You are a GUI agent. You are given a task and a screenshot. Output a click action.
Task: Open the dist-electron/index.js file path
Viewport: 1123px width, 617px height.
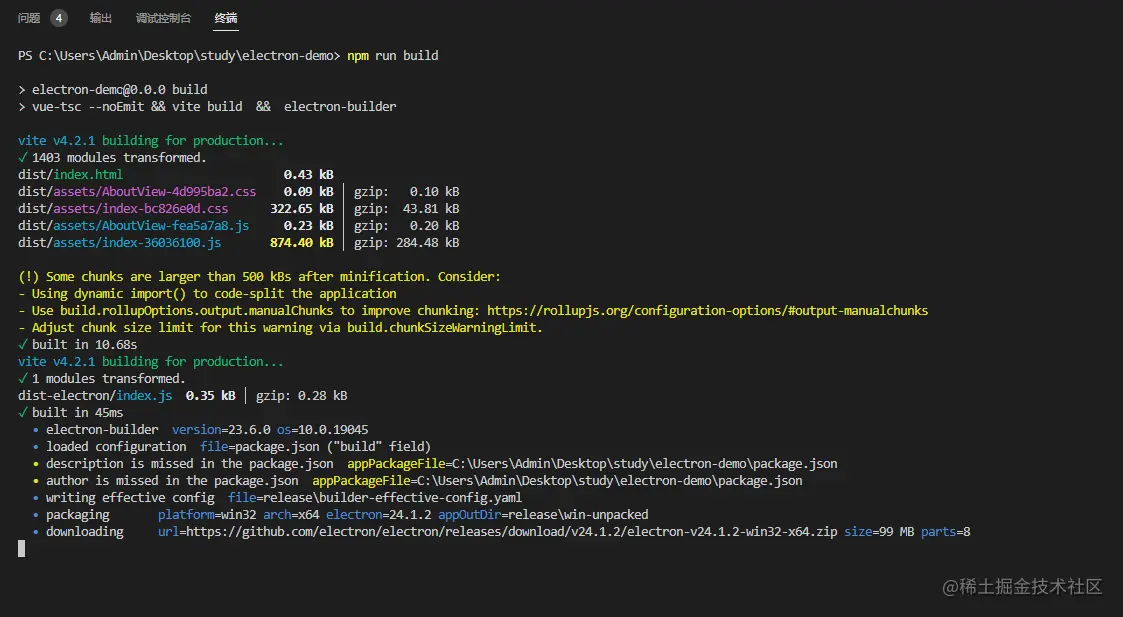tap(94, 396)
